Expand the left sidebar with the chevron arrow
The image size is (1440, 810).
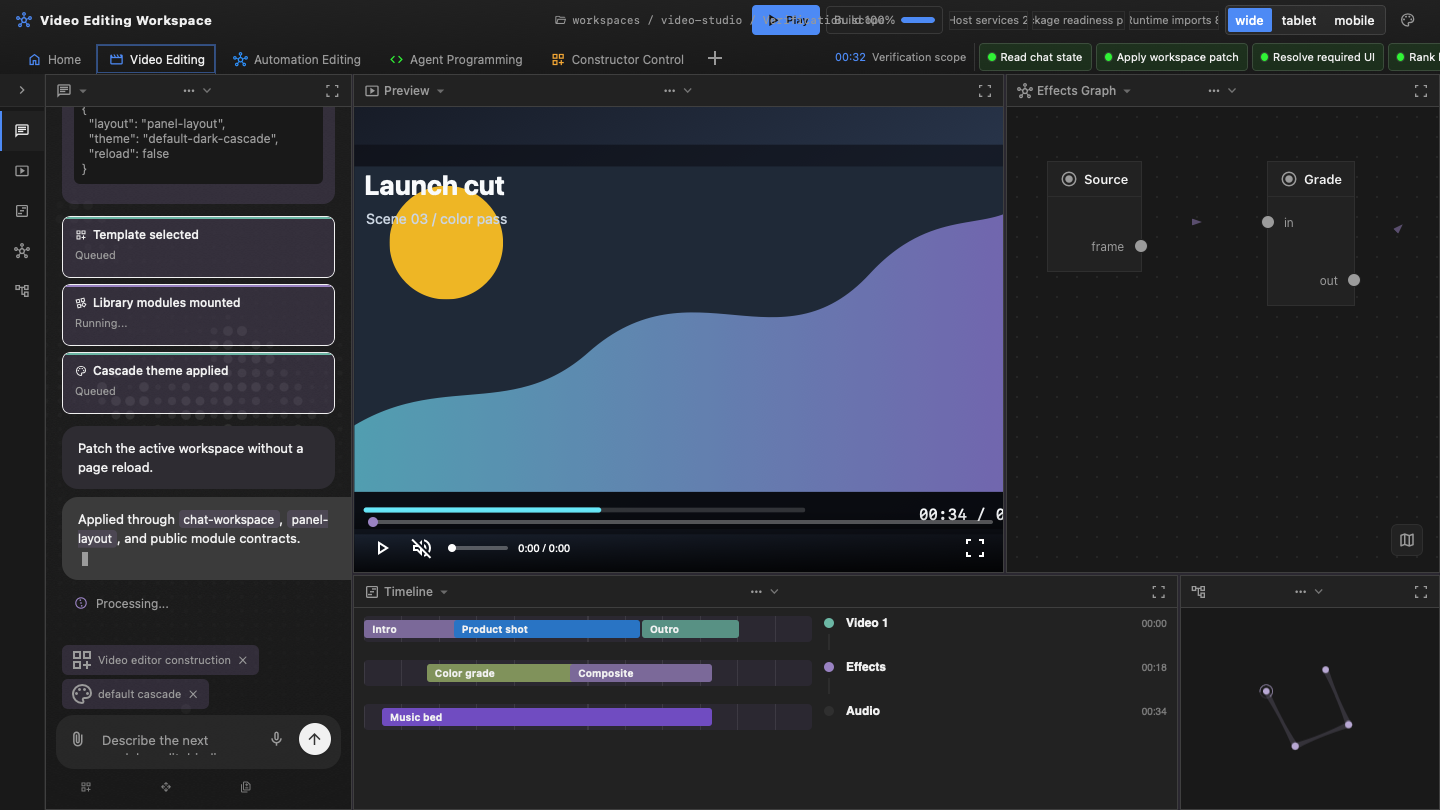click(22, 90)
